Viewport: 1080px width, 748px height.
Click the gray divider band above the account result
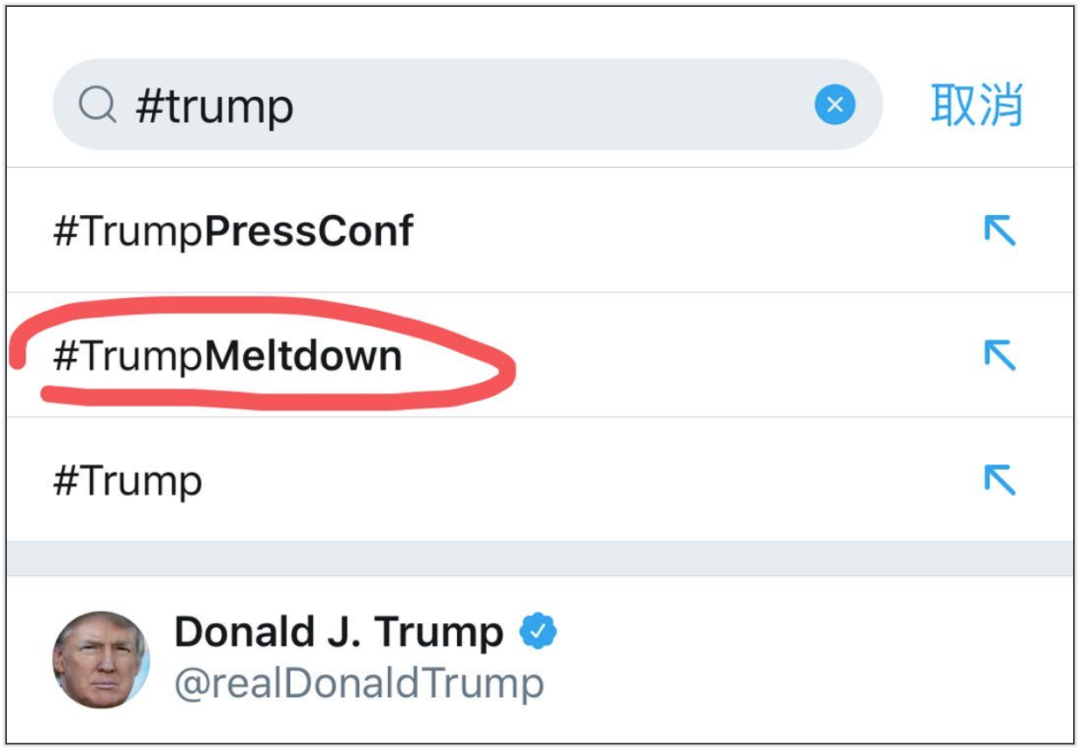click(540, 559)
